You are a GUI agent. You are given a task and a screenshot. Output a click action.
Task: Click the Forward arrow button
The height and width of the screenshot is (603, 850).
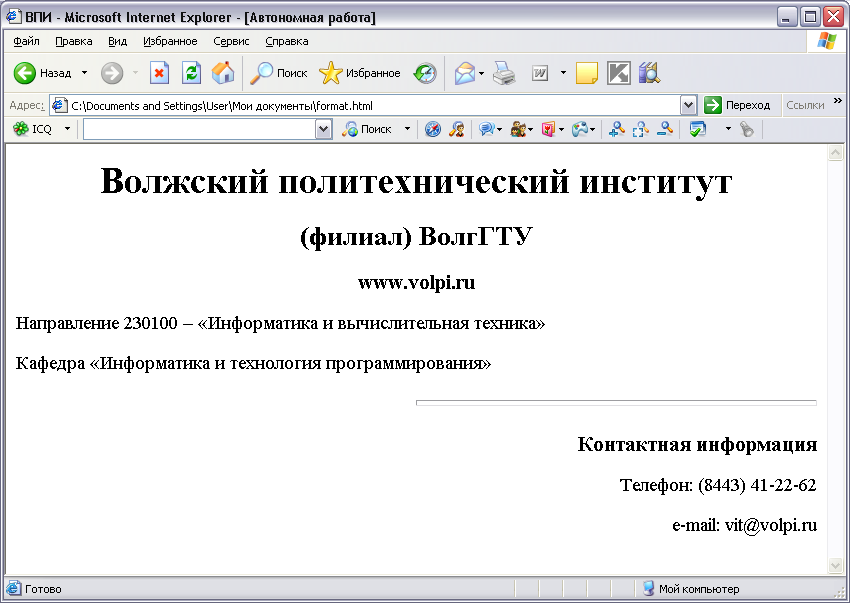[112, 73]
